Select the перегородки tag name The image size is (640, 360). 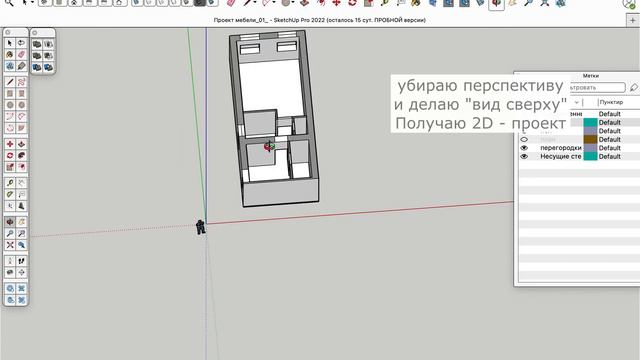pyautogui.click(x=561, y=148)
